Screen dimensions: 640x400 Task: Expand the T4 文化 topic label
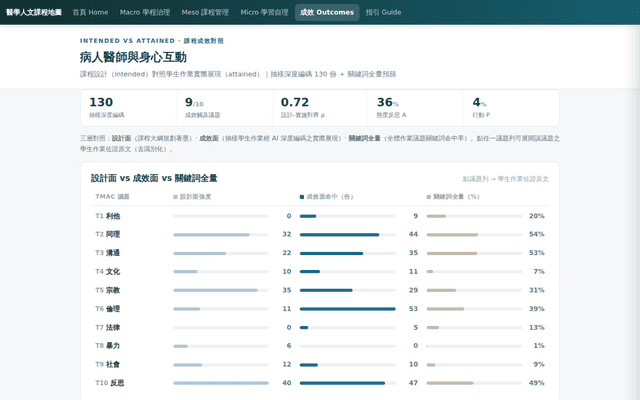click(108, 271)
